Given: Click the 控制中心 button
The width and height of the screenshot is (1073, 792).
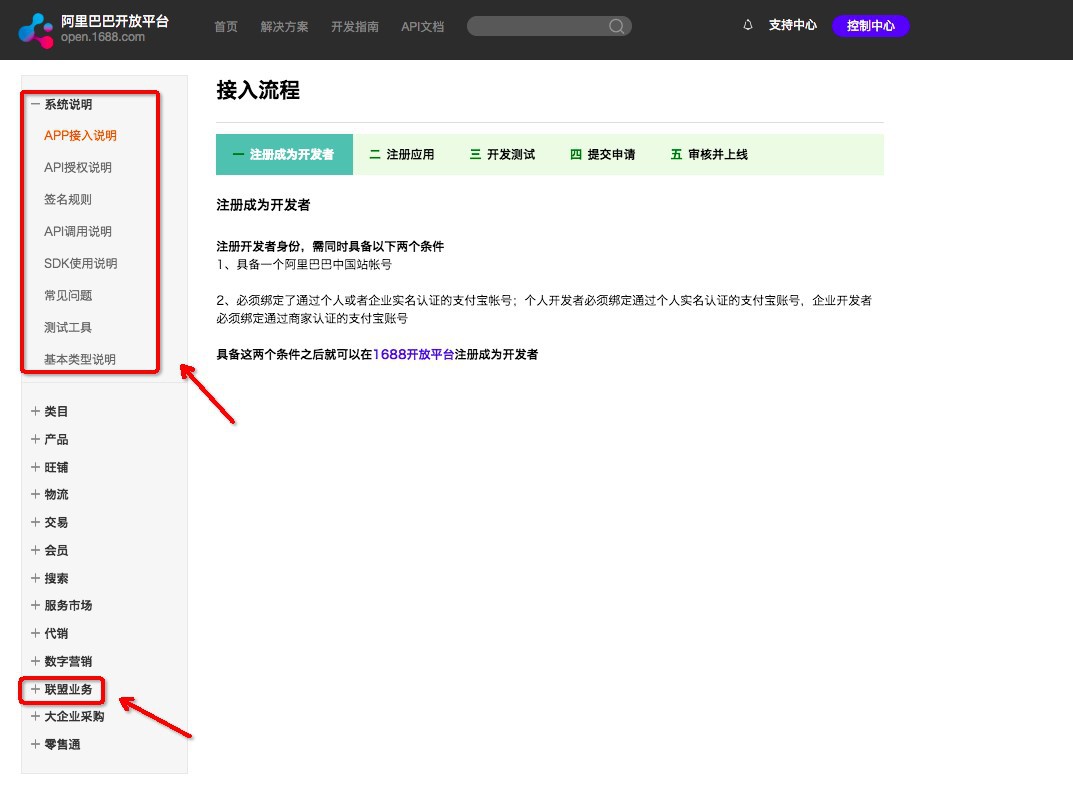Looking at the screenshot, I should pyautogui.click(x=870, y=26).
